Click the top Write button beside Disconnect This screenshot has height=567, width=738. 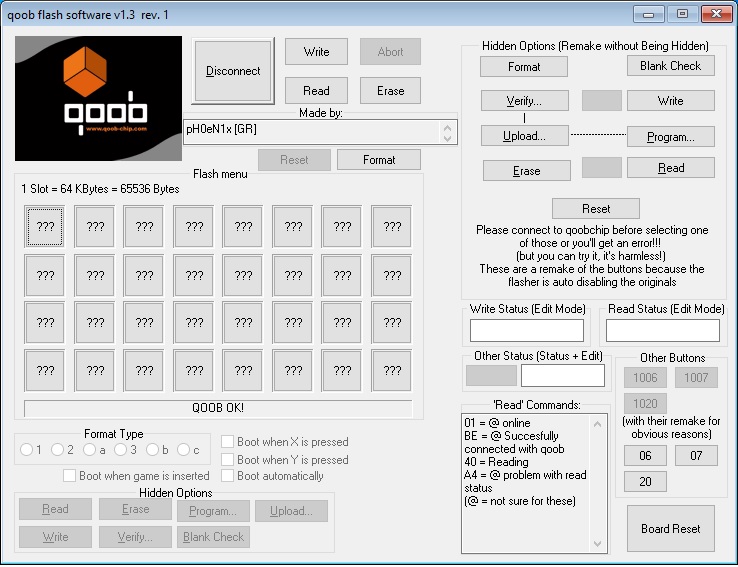point(316,52)
